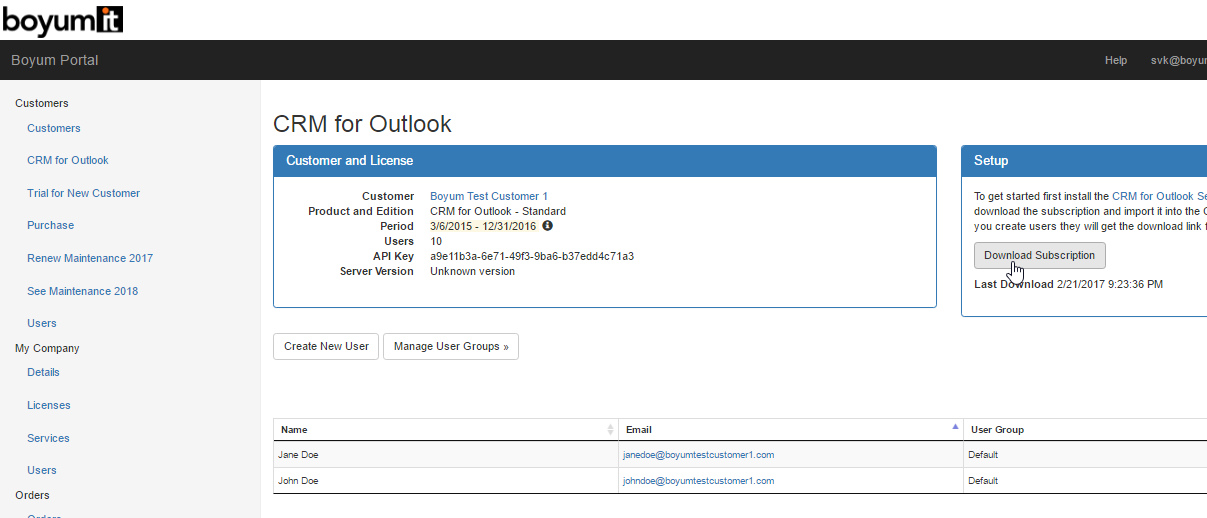The height and width of the screenshot is (518, 1207).
Task: Open Users under Customers section
Action: click(42, 323)
